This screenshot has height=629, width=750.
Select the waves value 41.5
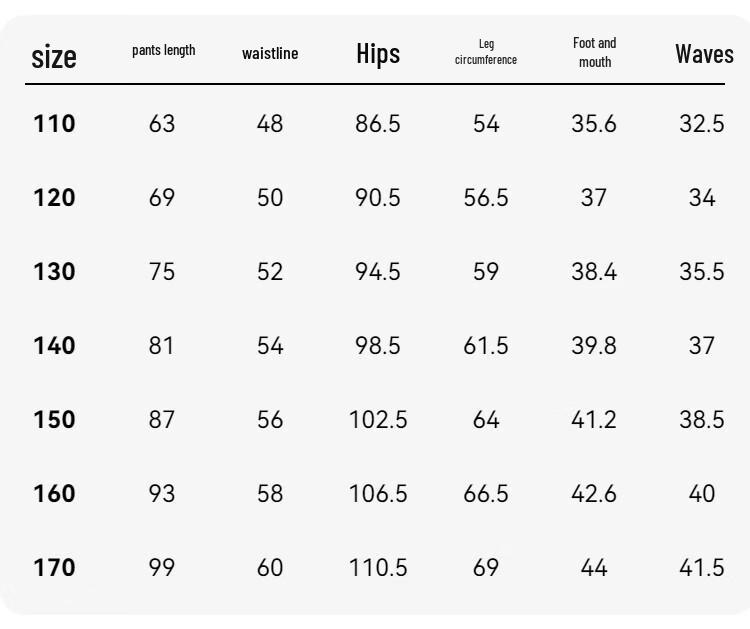702,568
